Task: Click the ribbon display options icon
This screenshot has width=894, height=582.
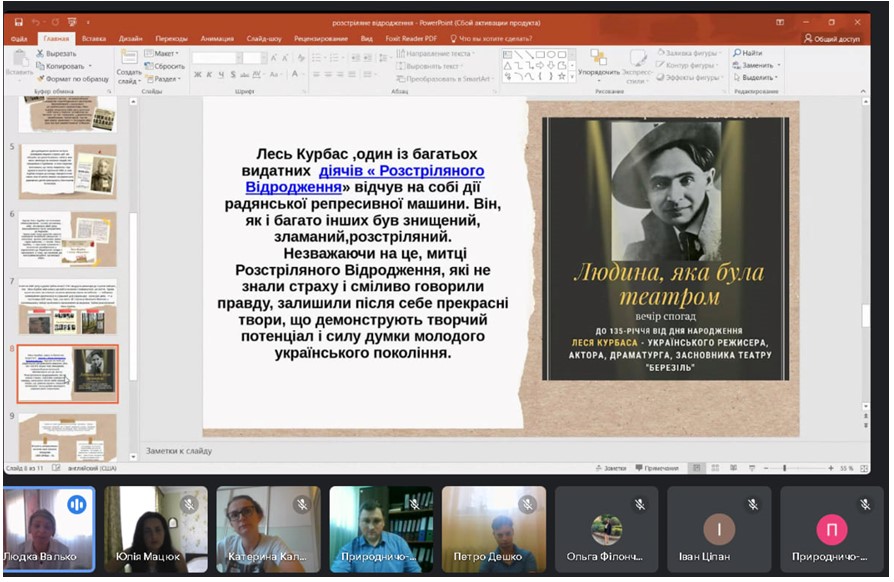Action: tap(780, 22)
